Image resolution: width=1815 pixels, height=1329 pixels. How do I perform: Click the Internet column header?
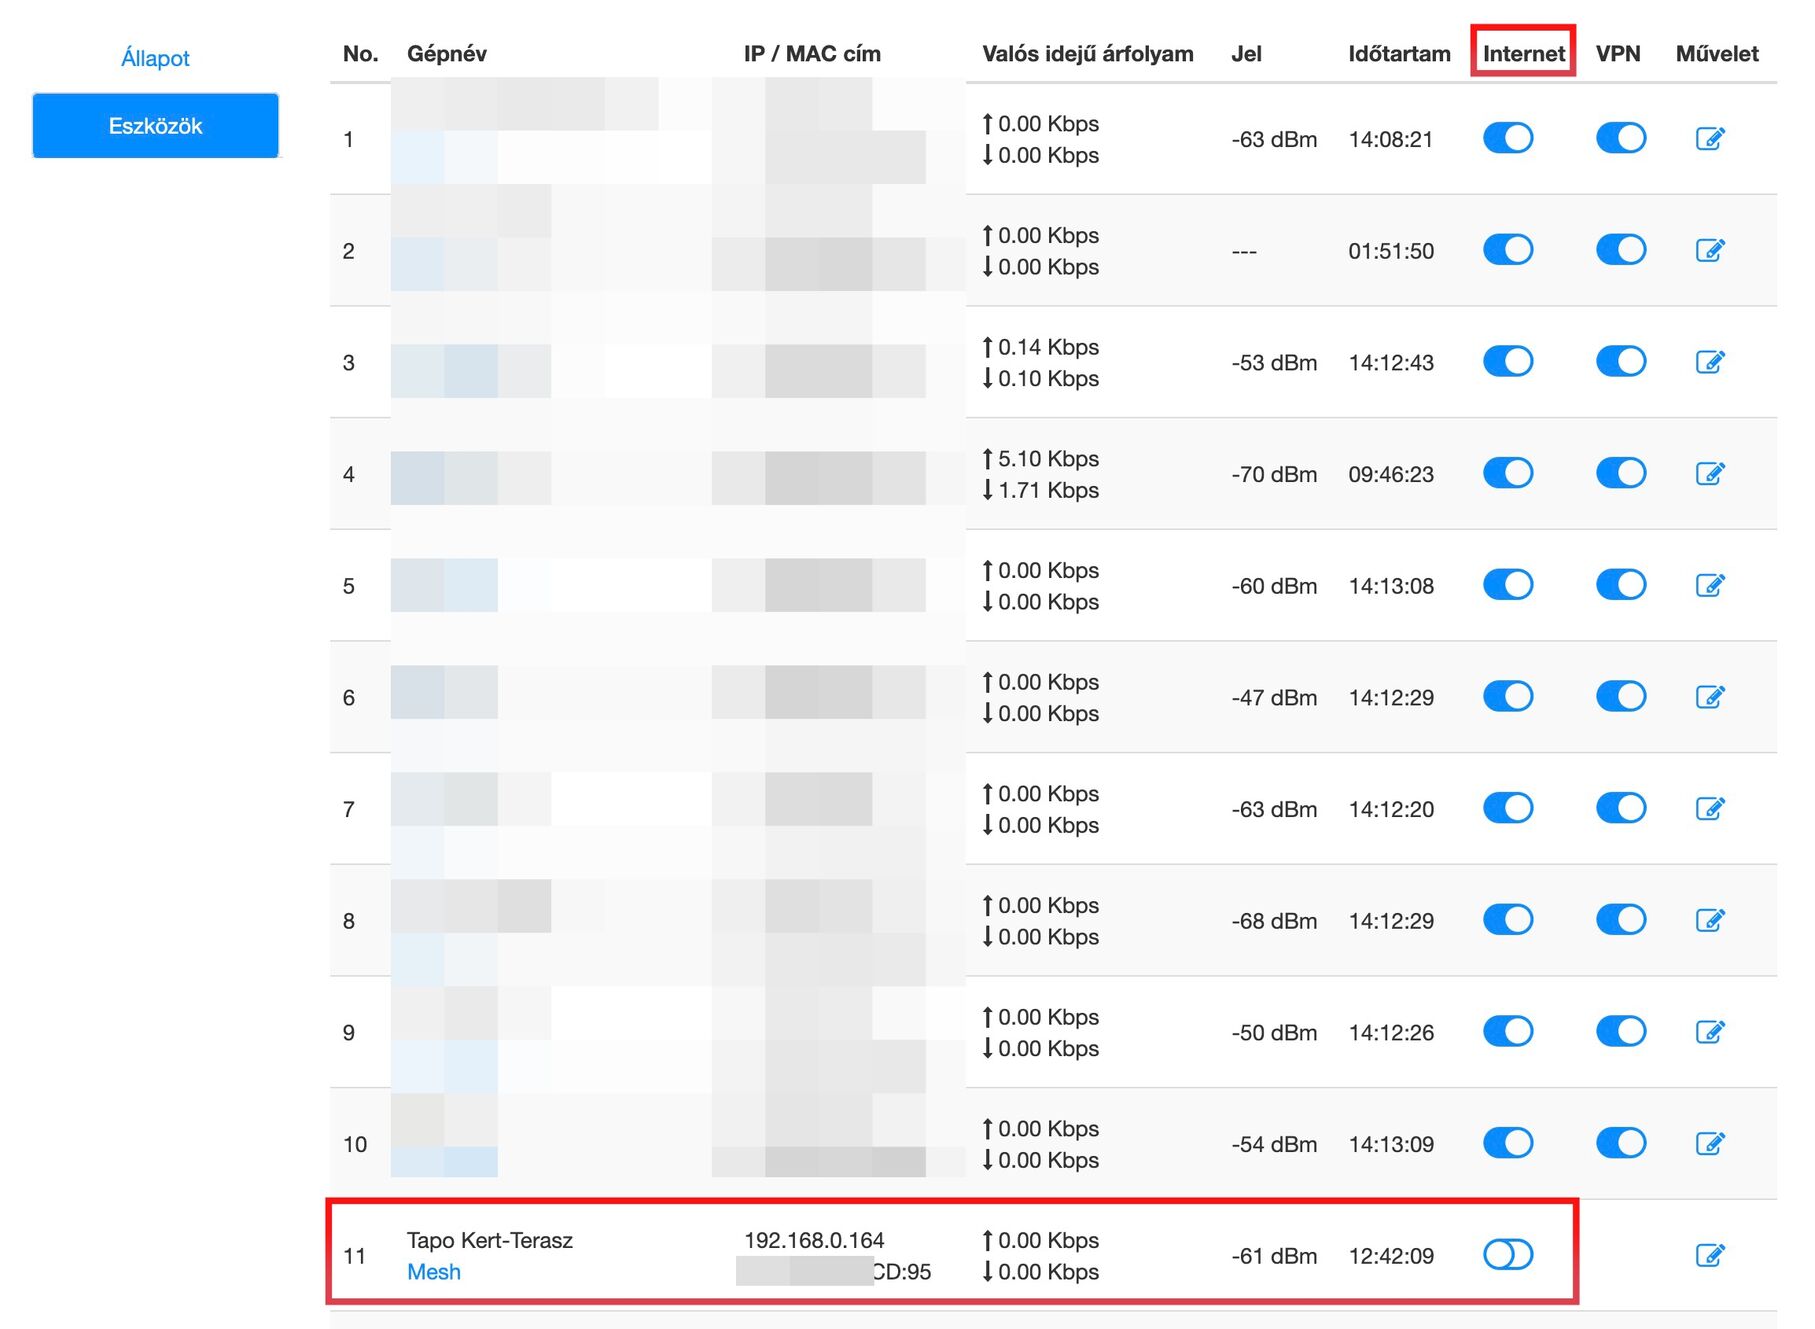pyautogui.click(x=1523, y=54)
